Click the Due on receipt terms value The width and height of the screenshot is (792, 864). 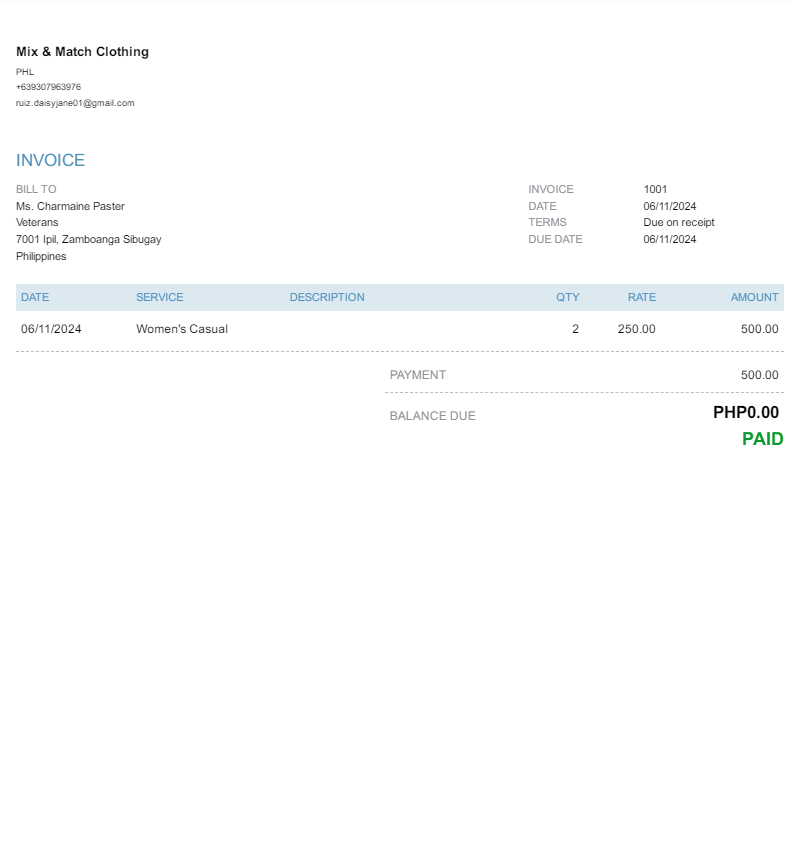coord(678,222)
